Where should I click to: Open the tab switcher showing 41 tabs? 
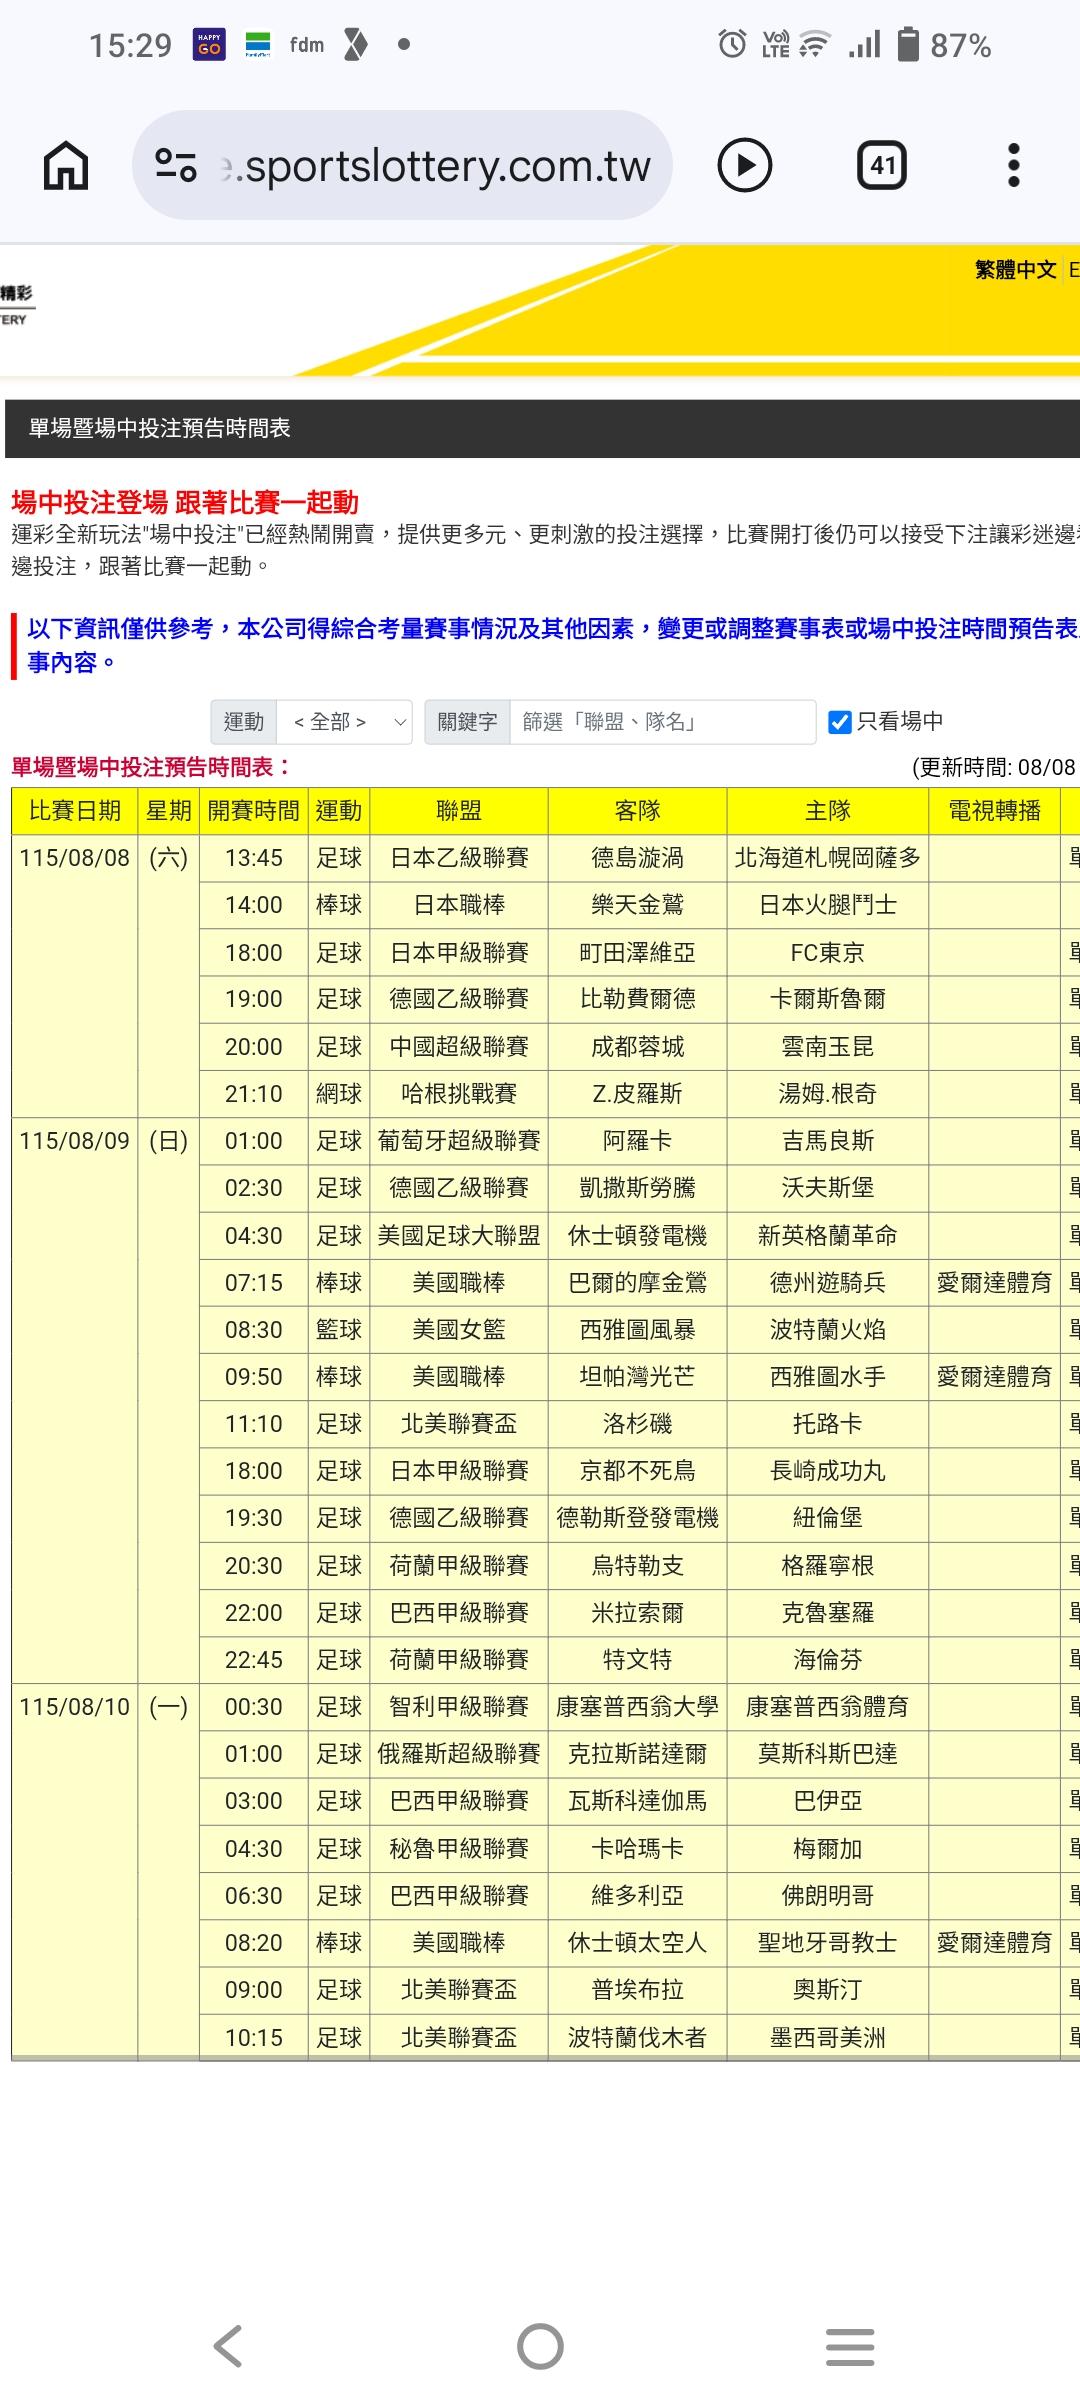pos(882,165)
